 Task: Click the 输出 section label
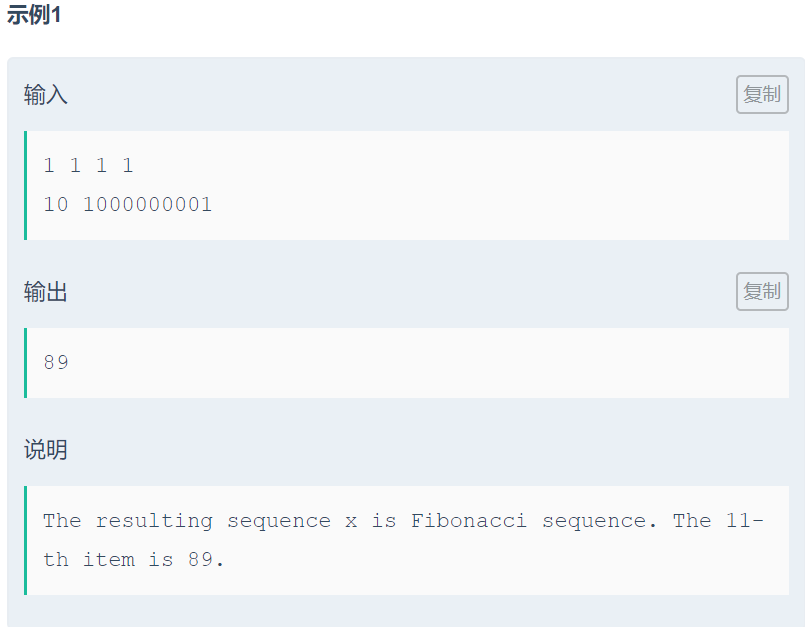[x=46, y=292]
